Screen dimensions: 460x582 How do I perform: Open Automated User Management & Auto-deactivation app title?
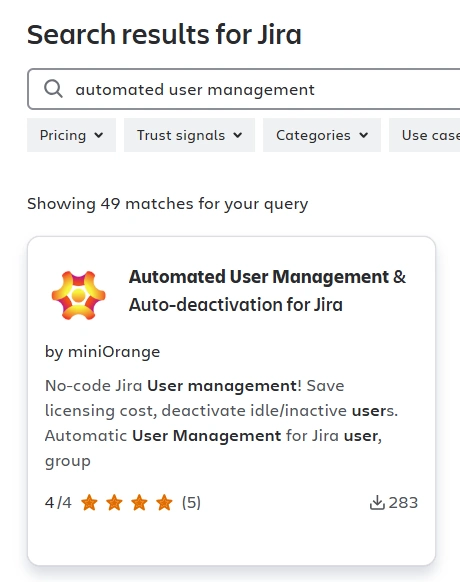tap(267, 291)
